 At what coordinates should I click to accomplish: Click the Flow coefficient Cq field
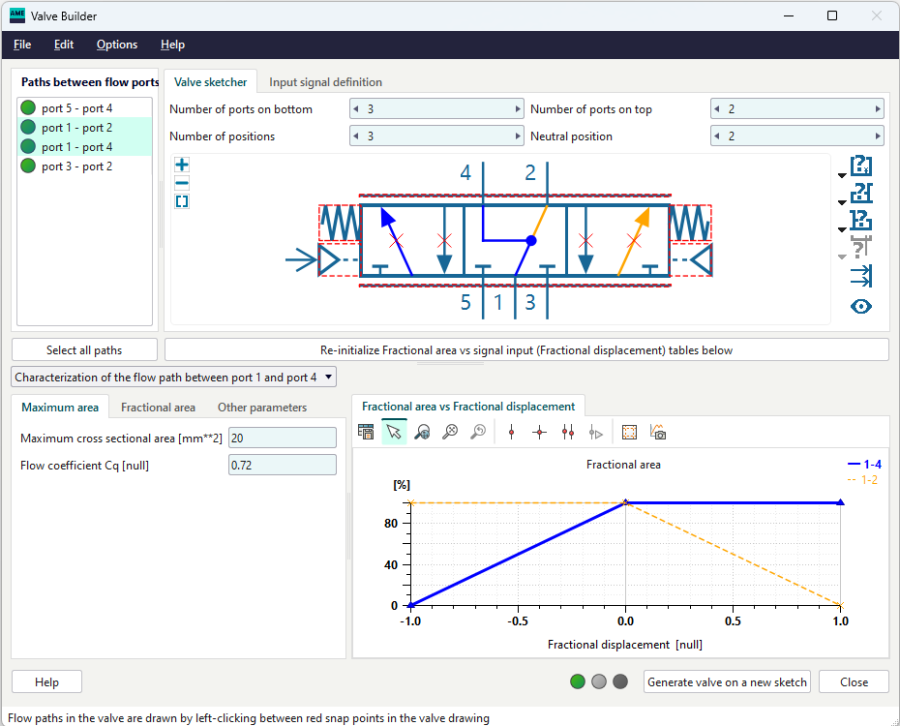[282, 465]
